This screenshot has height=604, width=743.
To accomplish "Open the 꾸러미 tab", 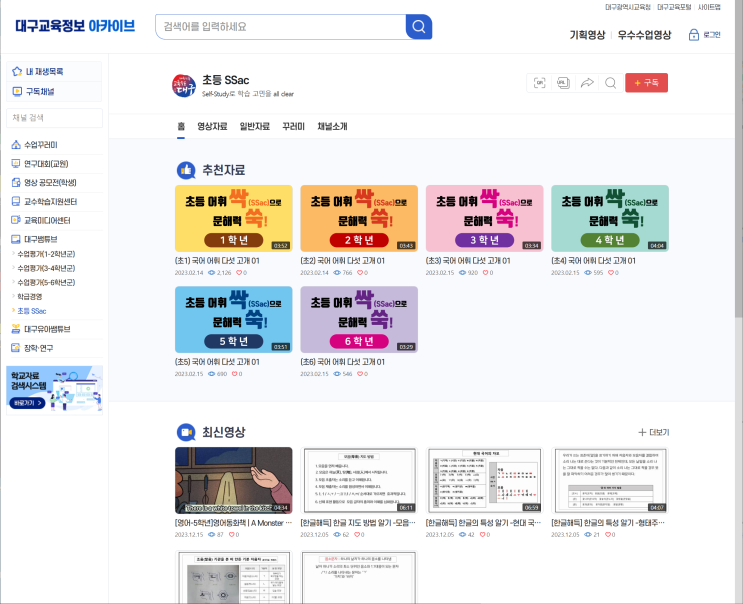I will [x=293, y=126].
